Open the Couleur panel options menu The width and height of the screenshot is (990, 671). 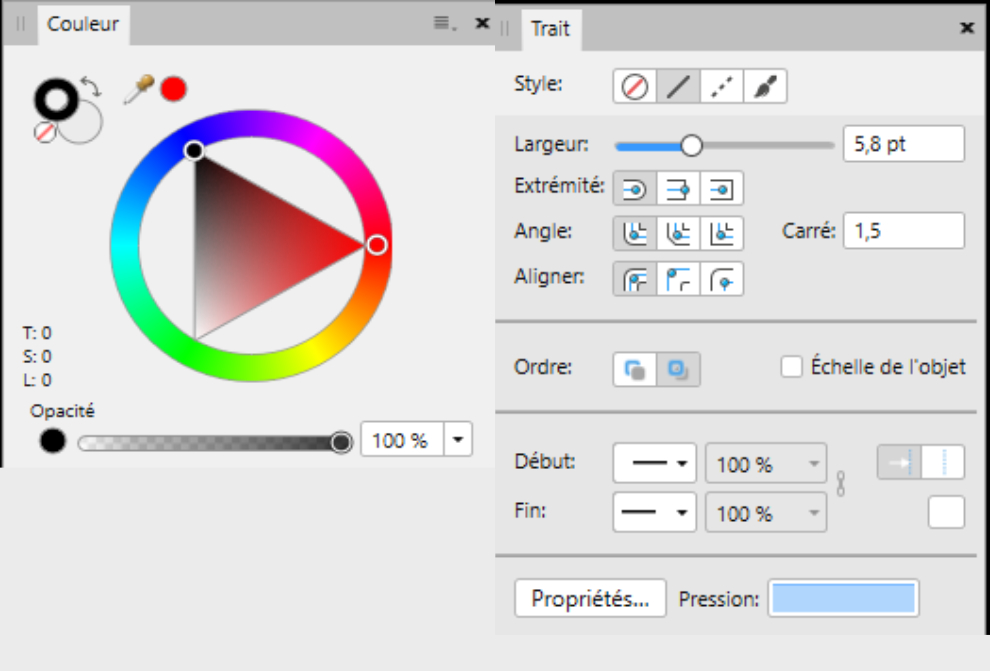[444, 24]
